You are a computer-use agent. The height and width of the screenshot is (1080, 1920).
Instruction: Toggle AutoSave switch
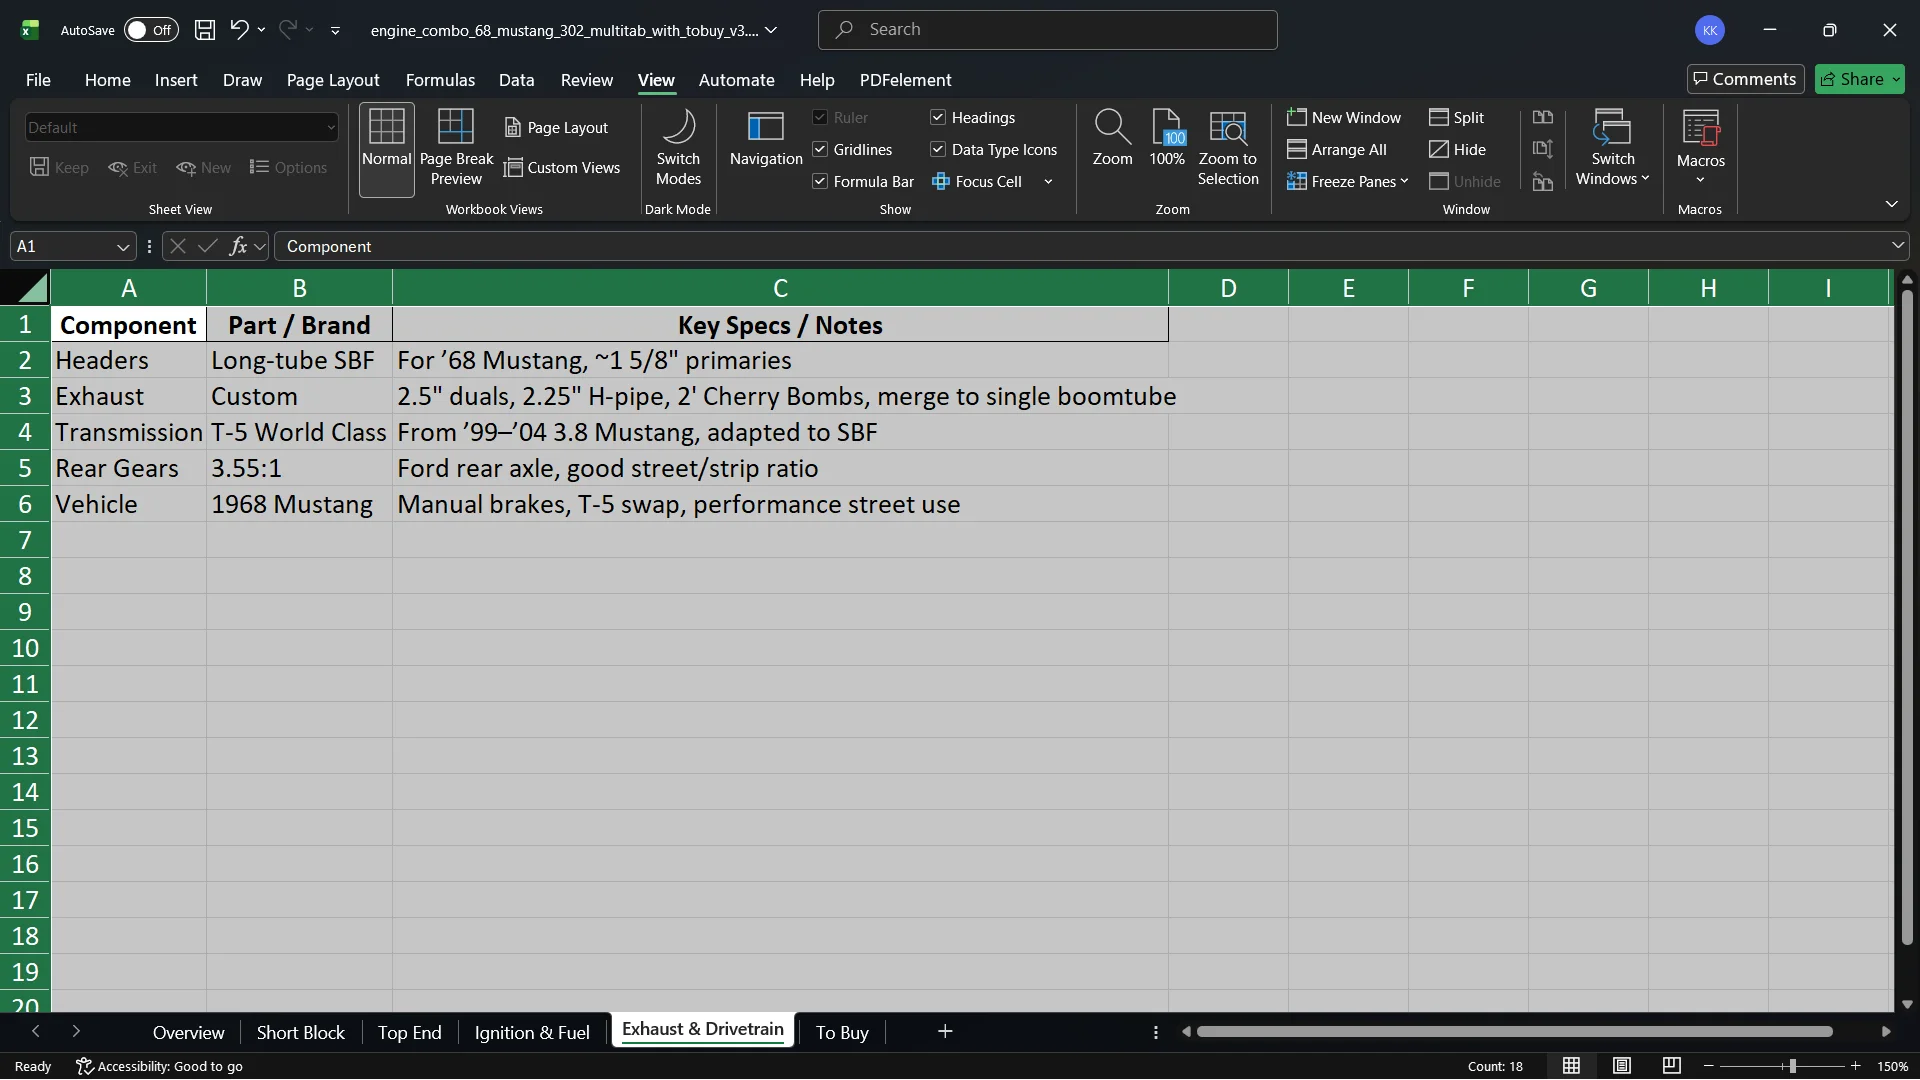coord(151,30)
